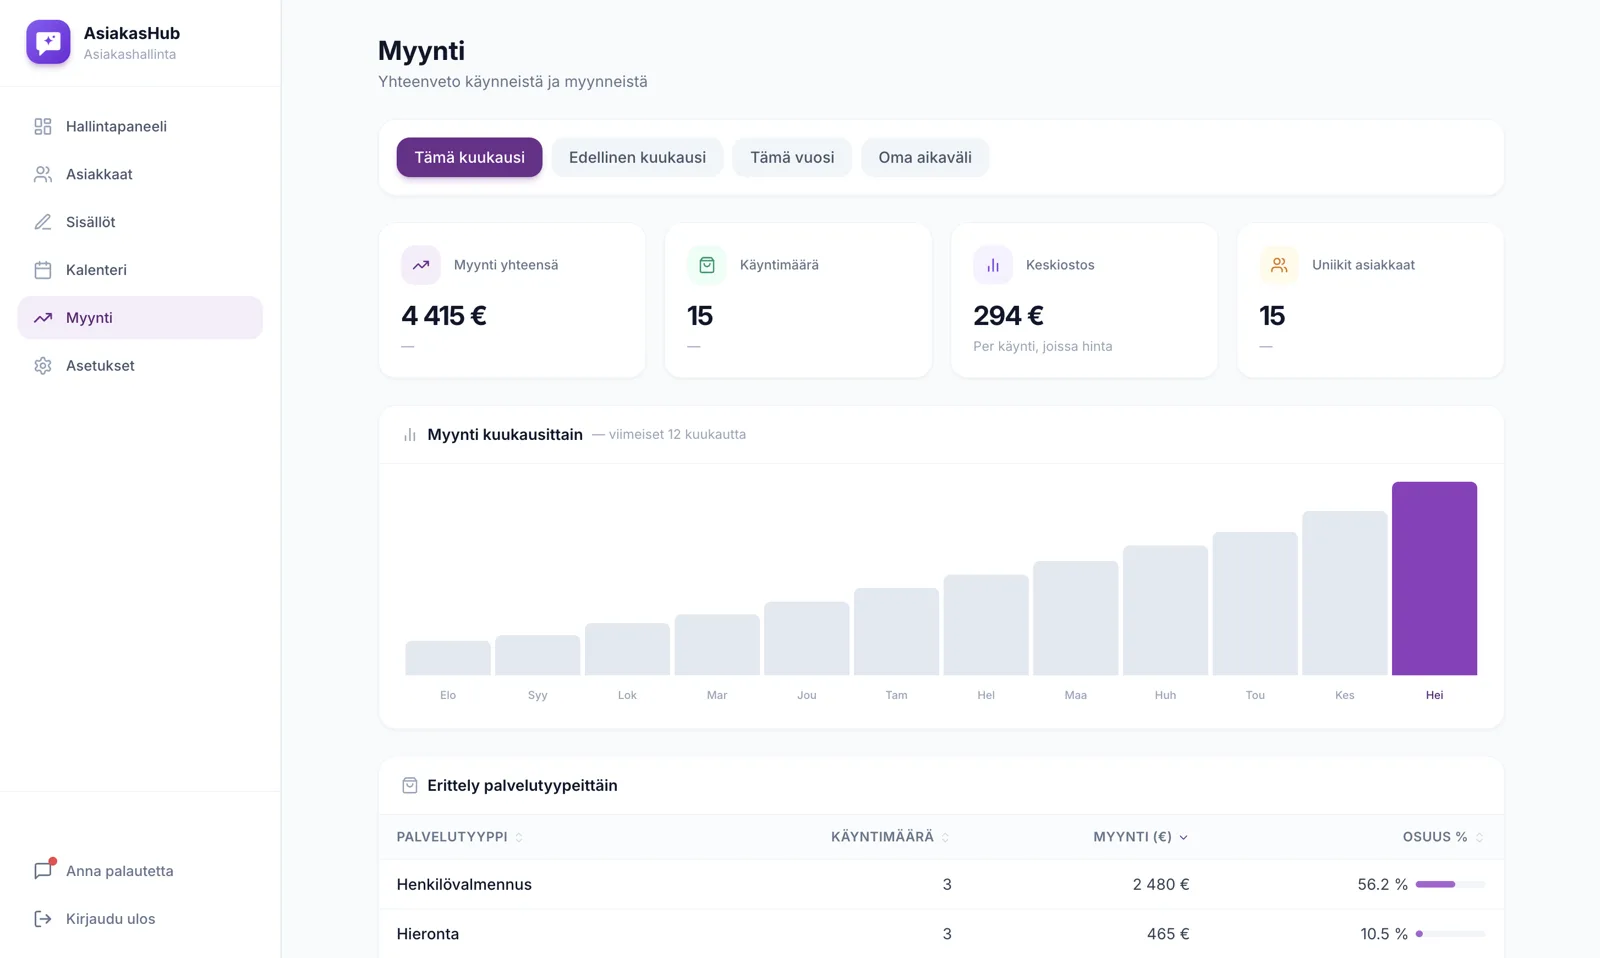Click the Hallintapaneeli grid icon

click(x=43, y=126)
